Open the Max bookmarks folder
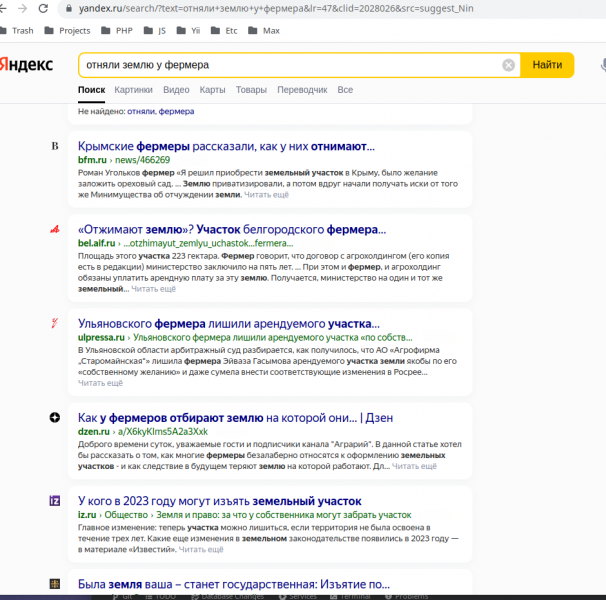This screenshot has height=600, width=606. [264, 31]
